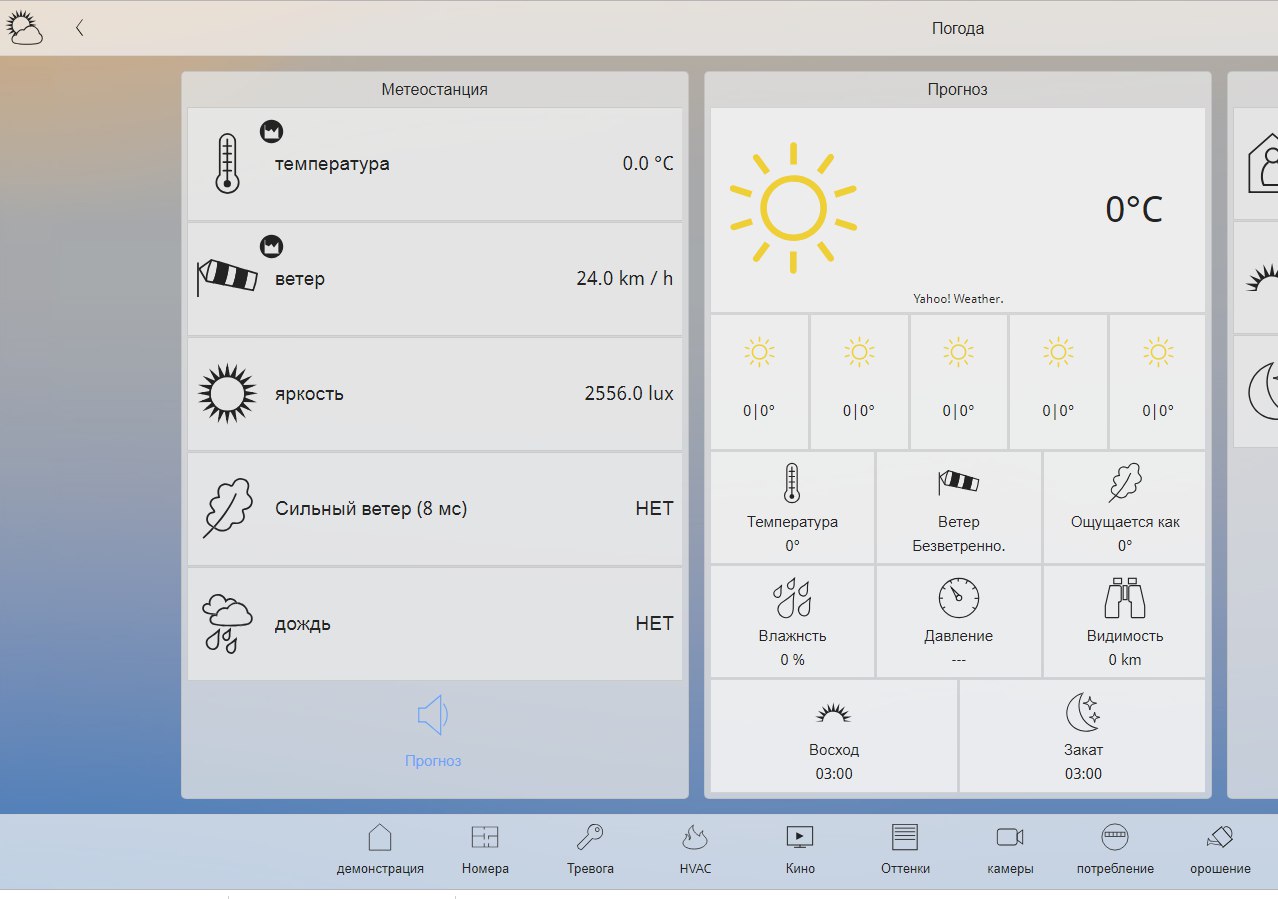Select the ветер 24.0 km / h row
This screenshot has width=1278, height=899.
point(435,279)
